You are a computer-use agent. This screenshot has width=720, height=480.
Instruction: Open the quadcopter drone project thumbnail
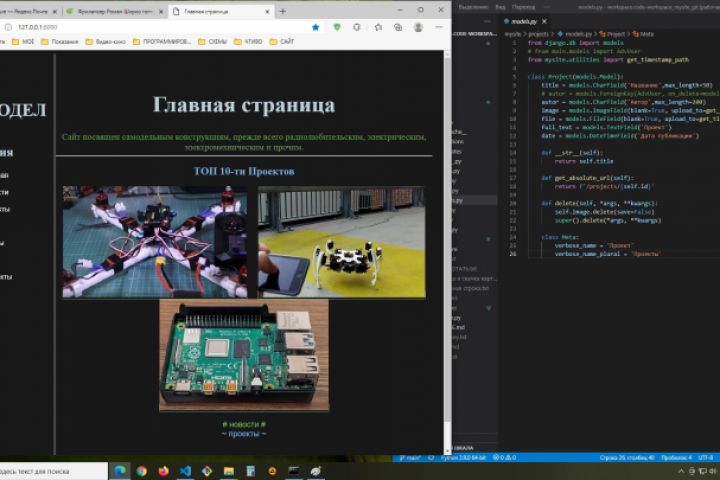point(155,242)
